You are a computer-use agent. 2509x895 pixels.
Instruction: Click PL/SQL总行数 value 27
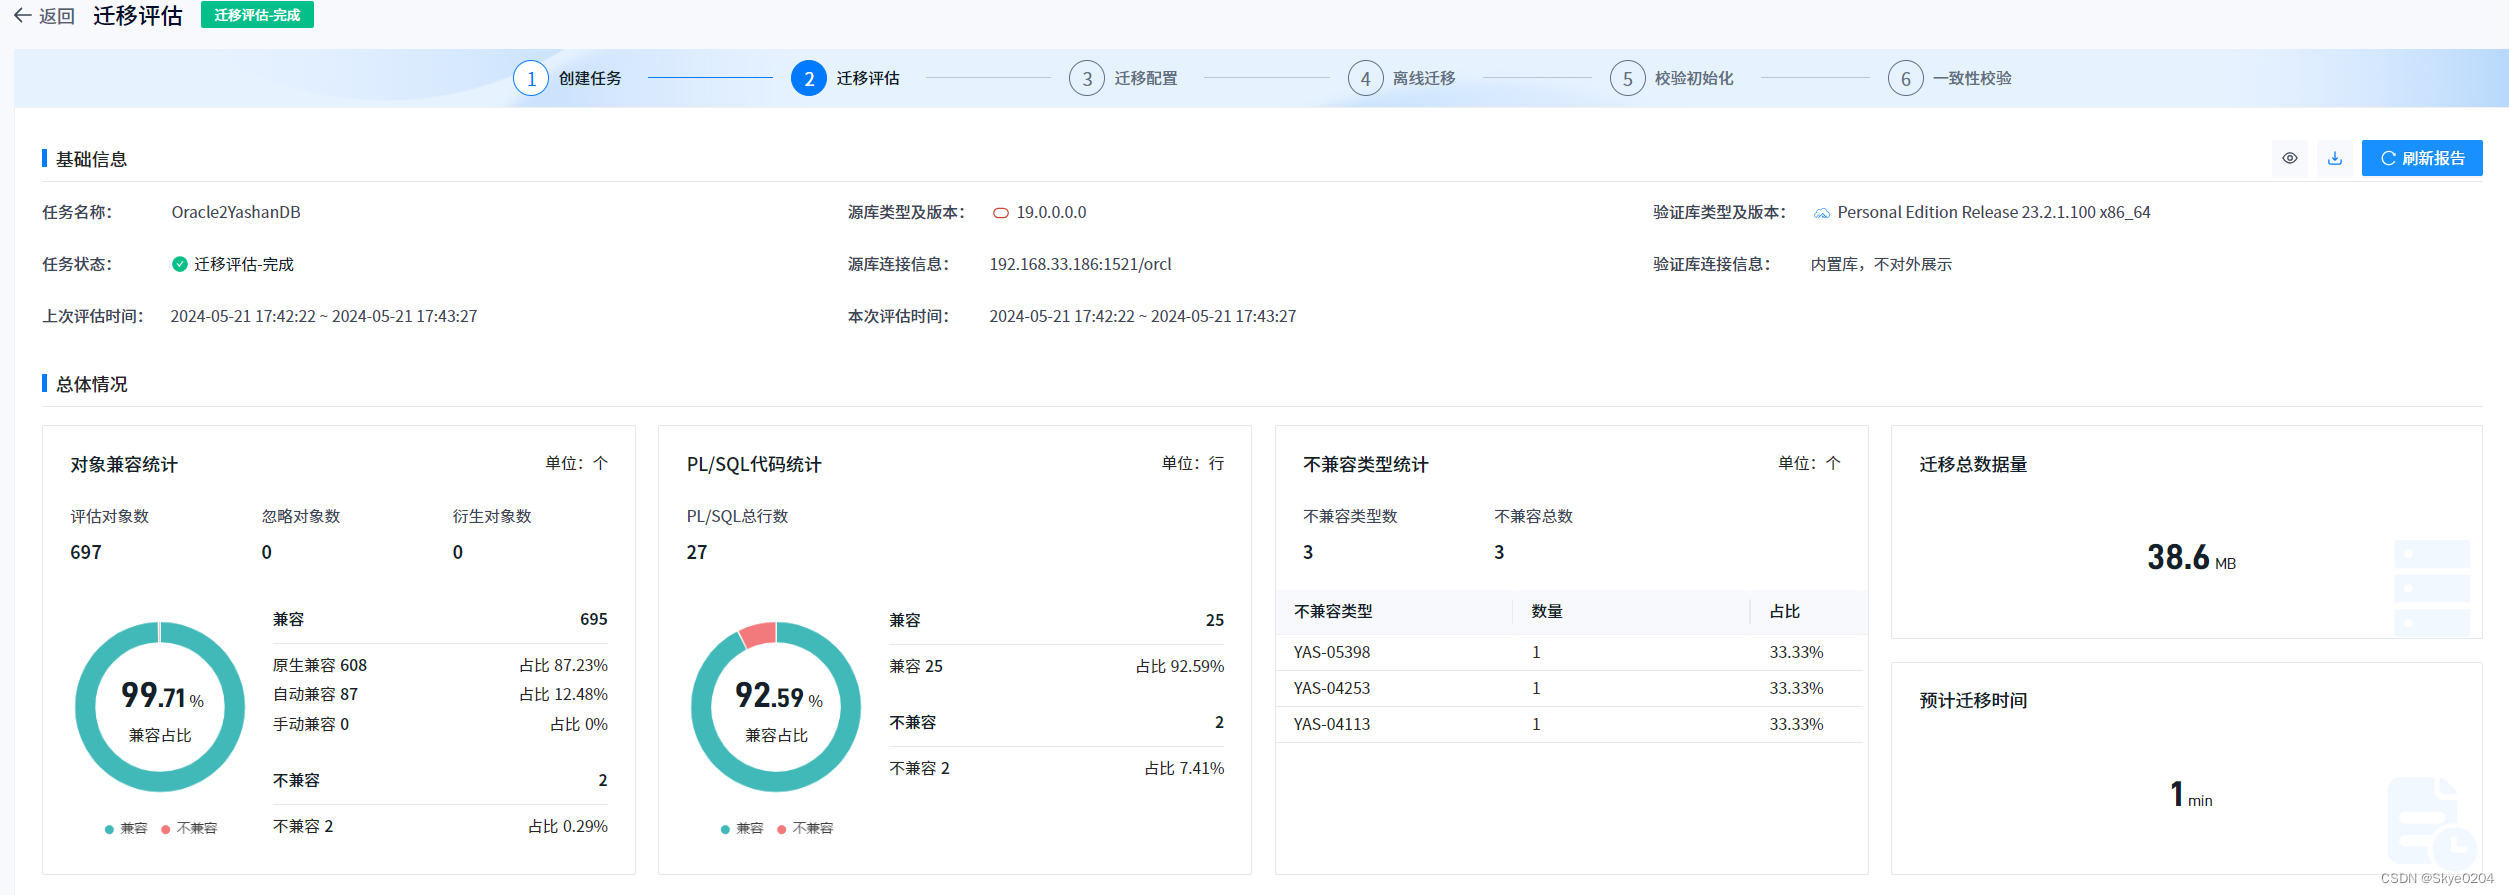(697, 552)
